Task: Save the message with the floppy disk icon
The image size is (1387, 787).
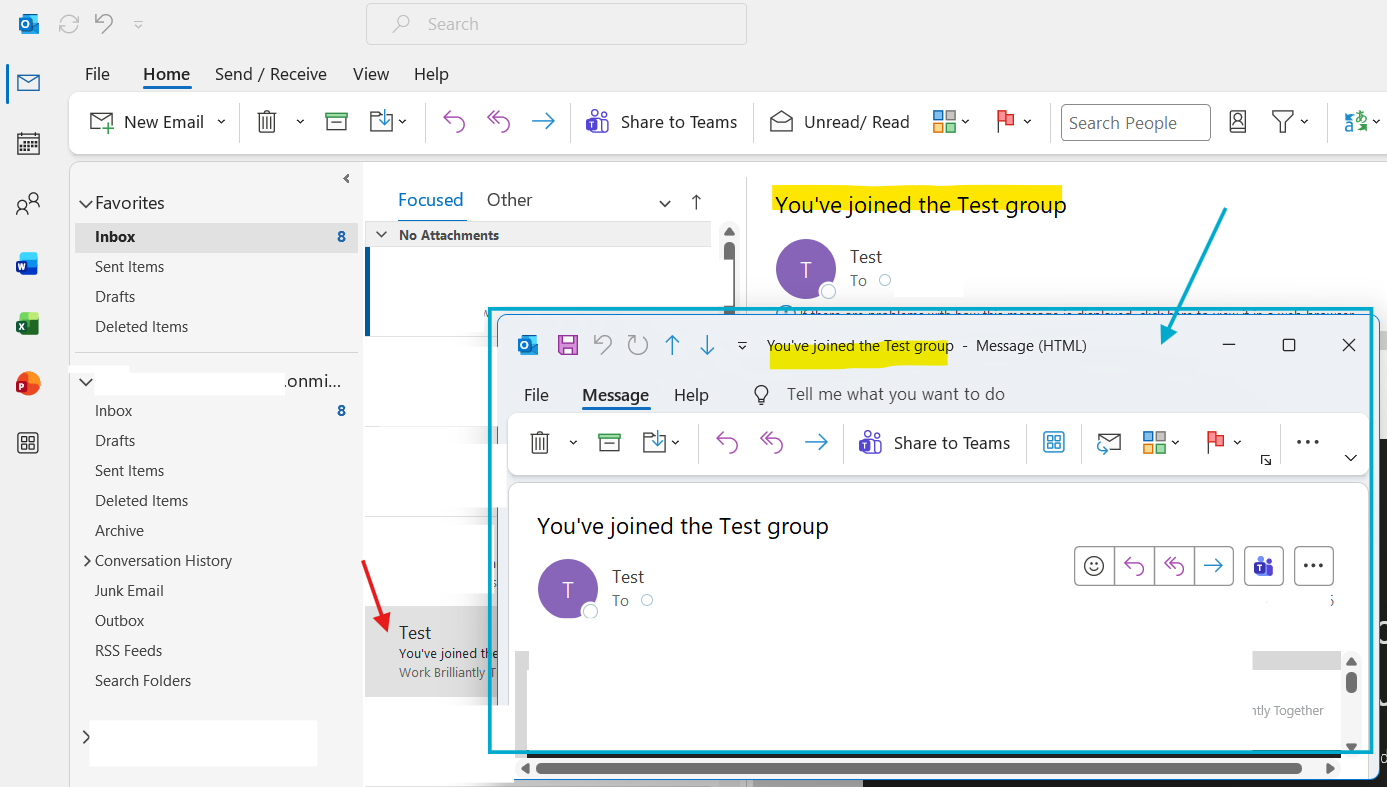Action: coord(568,345)
